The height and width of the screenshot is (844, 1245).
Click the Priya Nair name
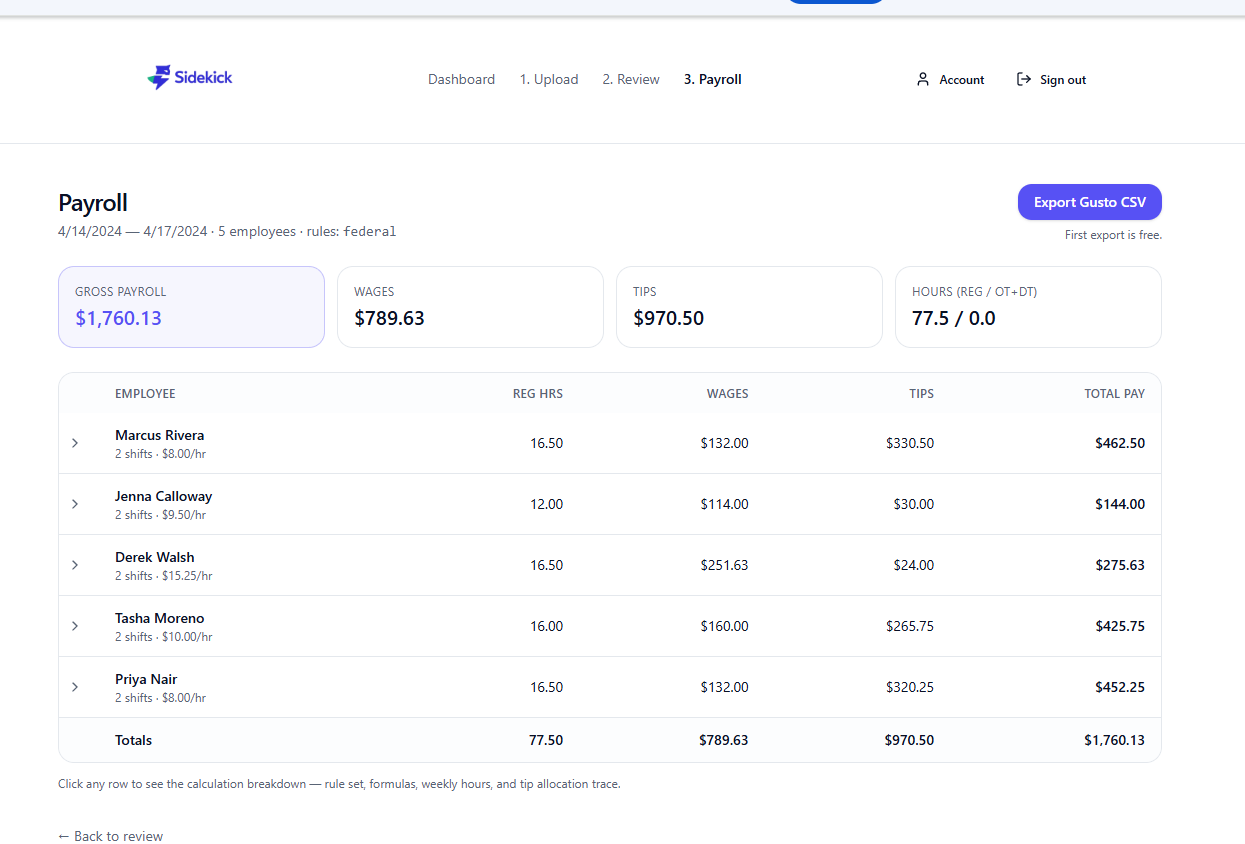pos(146,679)
